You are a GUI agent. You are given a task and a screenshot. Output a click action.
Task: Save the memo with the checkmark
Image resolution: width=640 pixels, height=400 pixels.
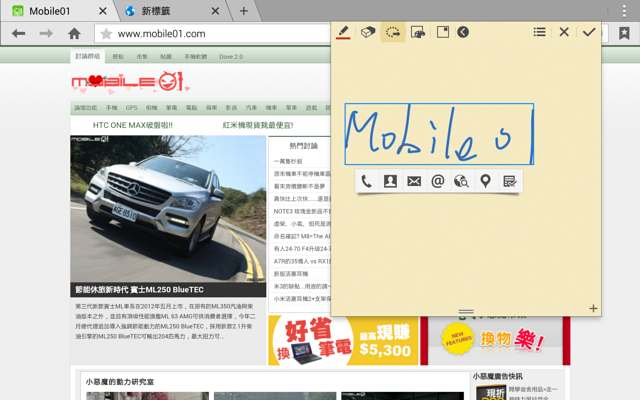tap(589, 32)
